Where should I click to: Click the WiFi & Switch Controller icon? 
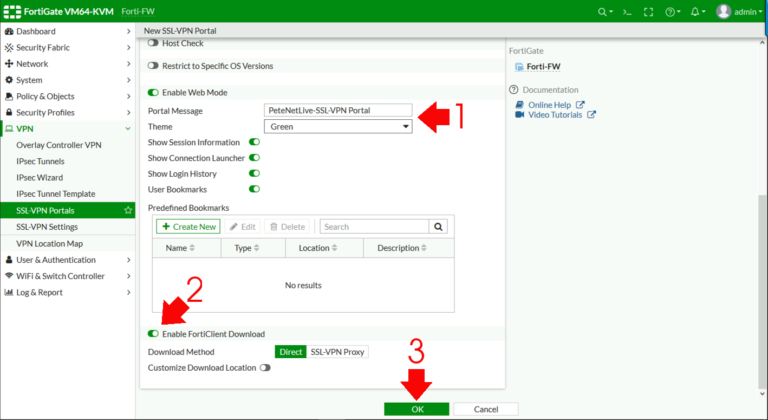9,276
